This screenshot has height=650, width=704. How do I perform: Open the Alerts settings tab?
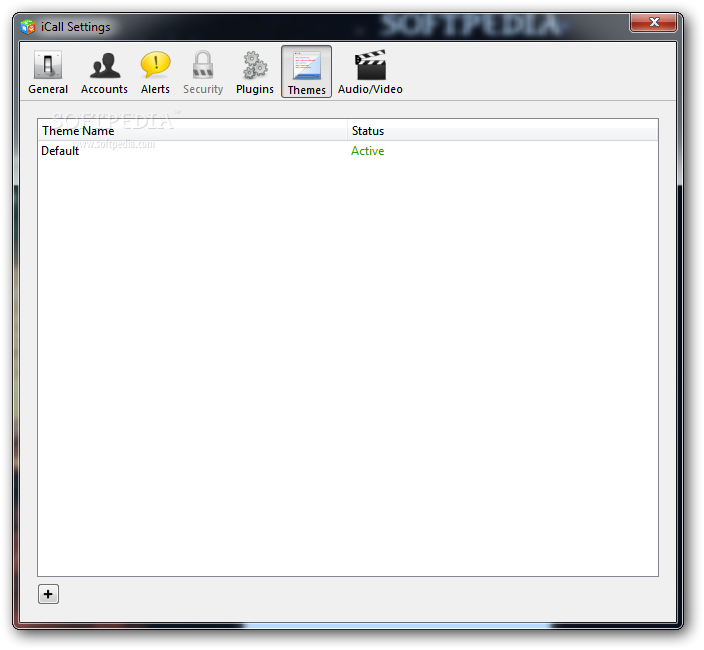point(155,72)
